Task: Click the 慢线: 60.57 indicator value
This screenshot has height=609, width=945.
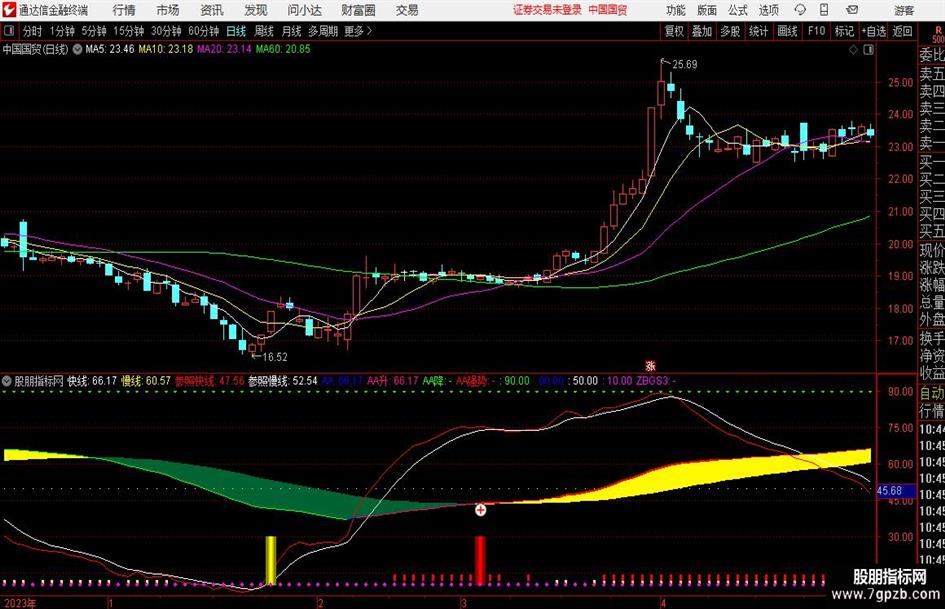Action: (146, 381)
